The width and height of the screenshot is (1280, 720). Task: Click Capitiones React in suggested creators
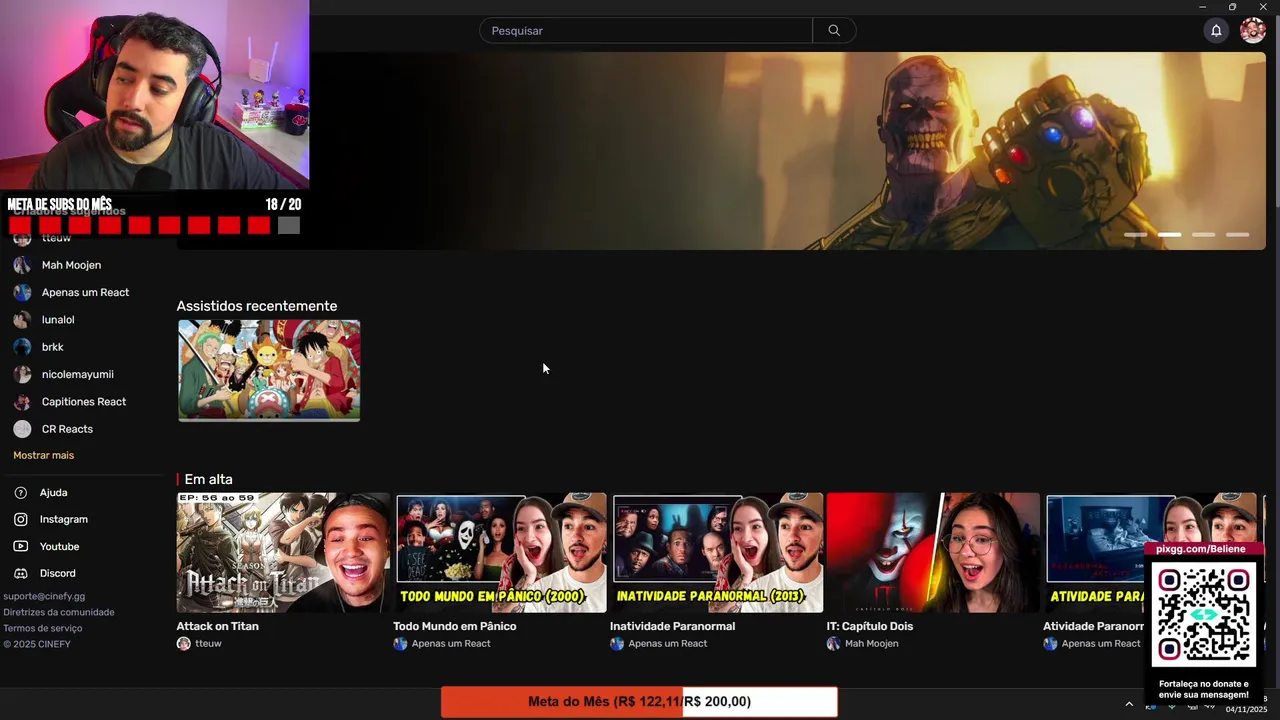pyautogui.click(x=84, y=402)
